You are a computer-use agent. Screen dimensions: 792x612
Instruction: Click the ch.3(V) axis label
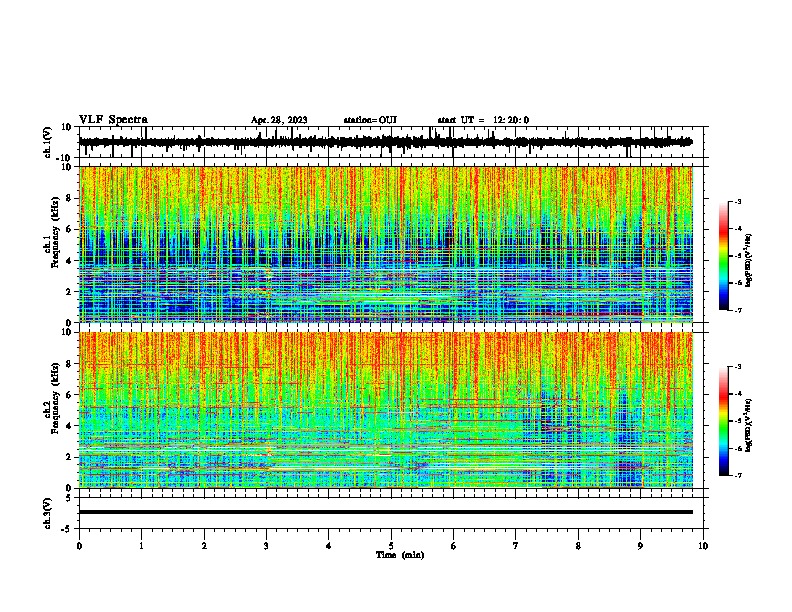pos(48,513)
